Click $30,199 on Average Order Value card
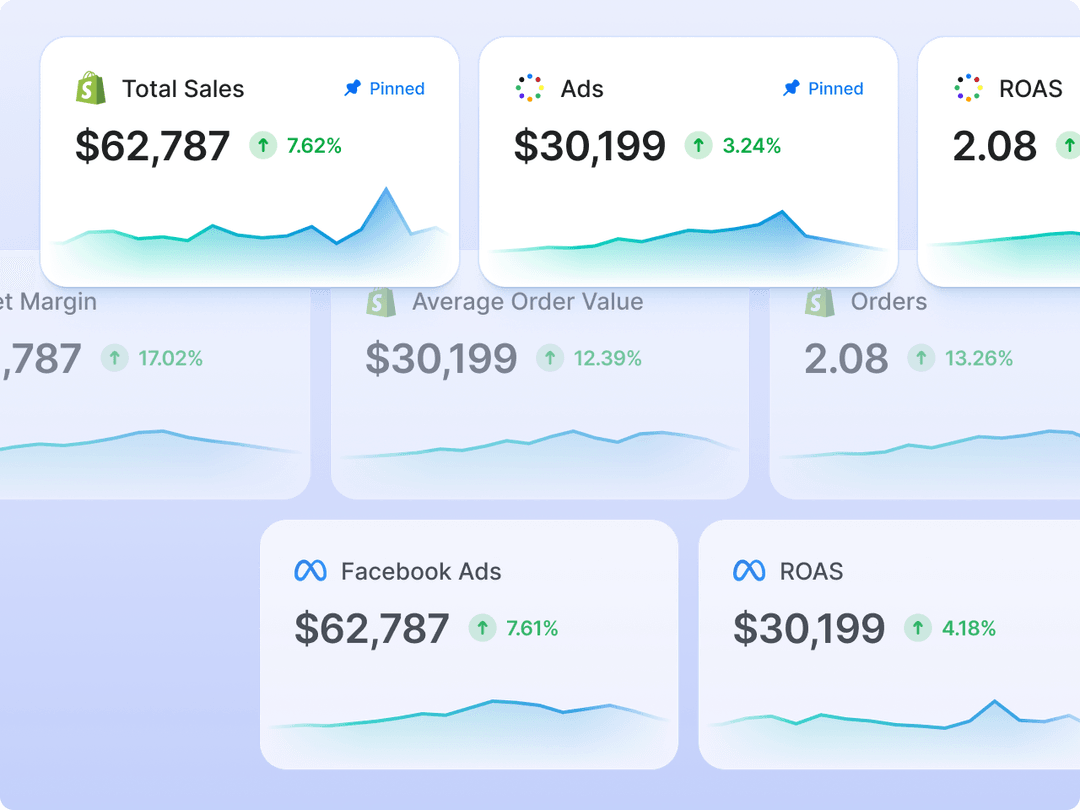 pyautogui.click(x=442, y=360)
